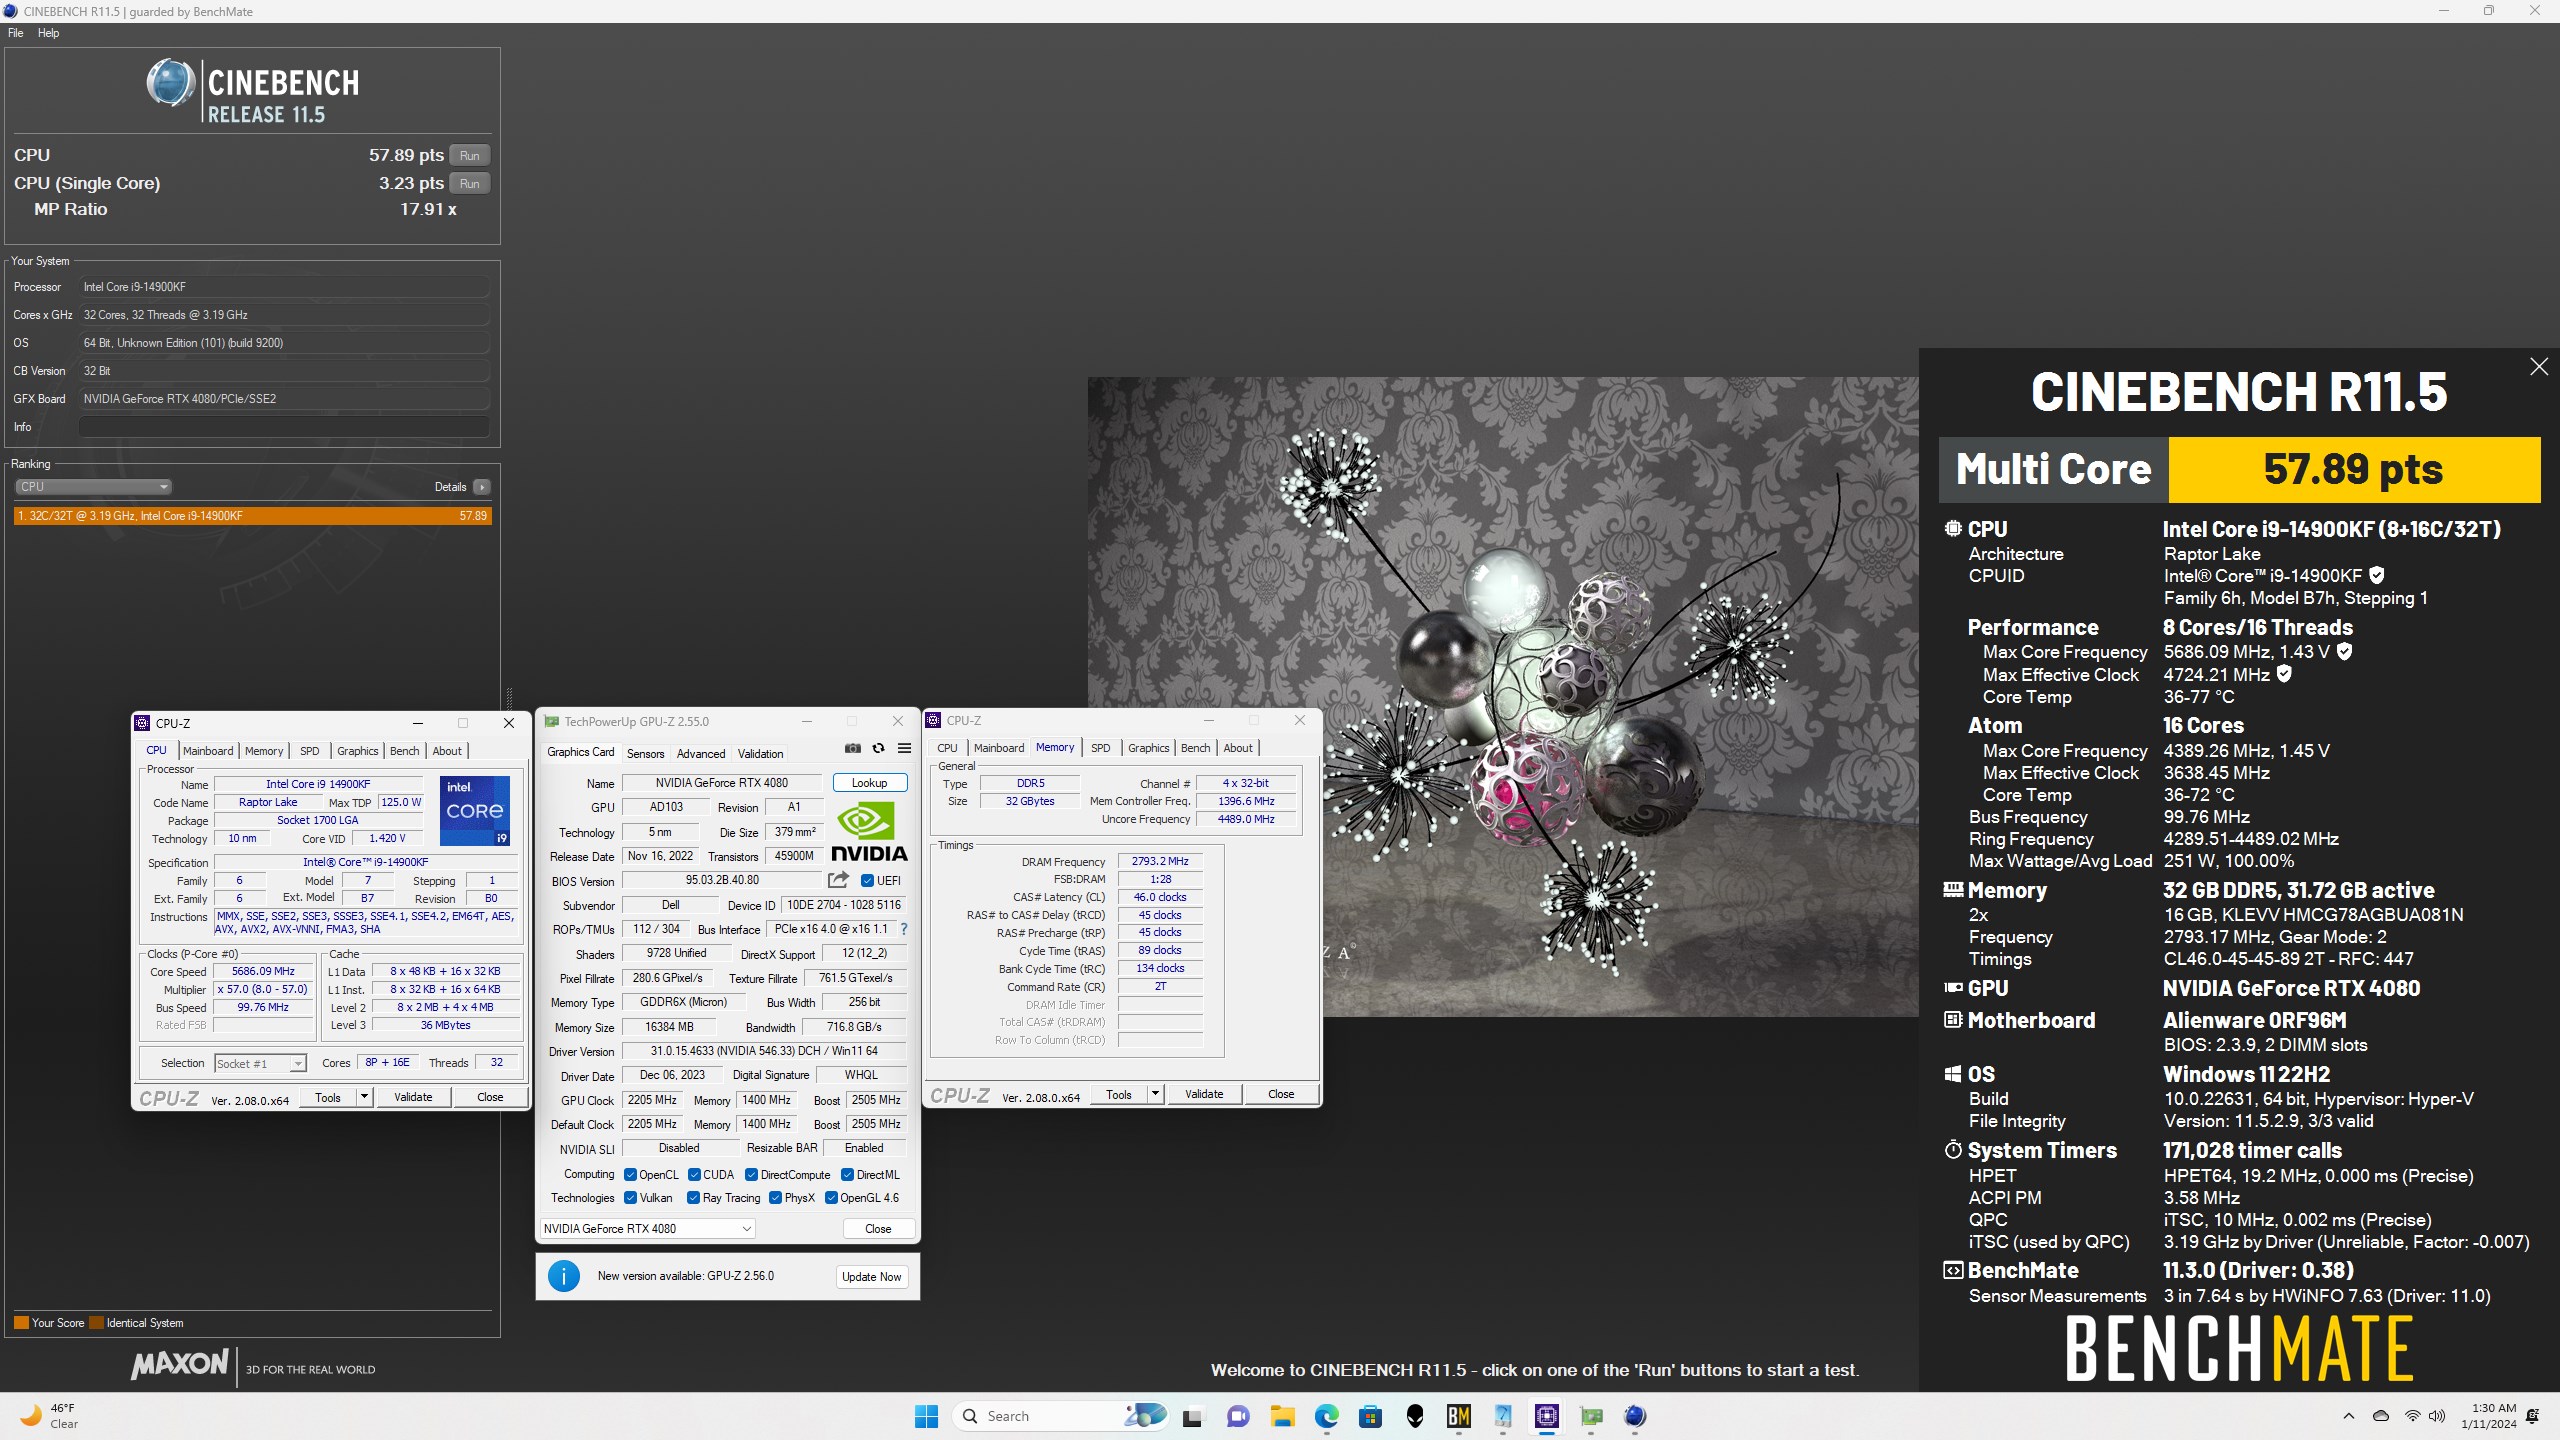Click the taskbar Search box
The width and height of the screenshot is (2560, 1440).
click(1060, 1416)
